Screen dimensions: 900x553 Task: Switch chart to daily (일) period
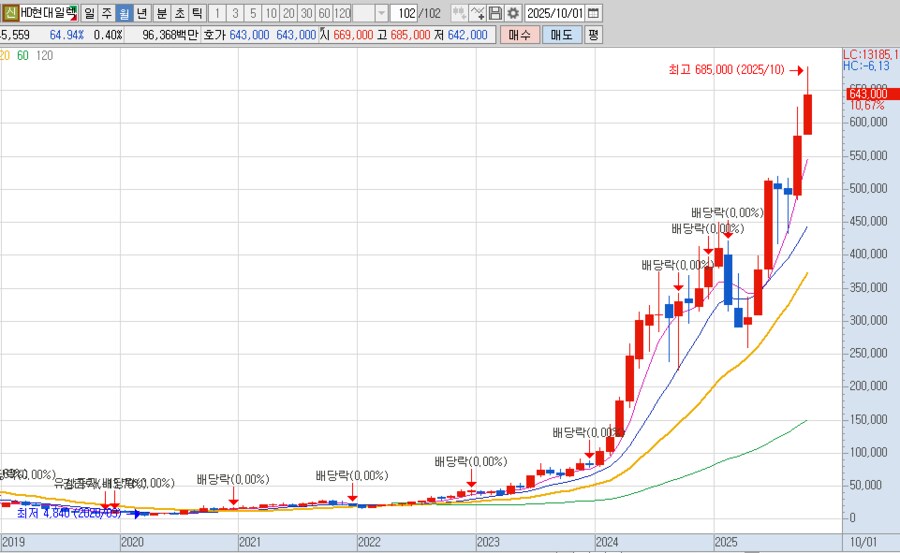(90, 14)
